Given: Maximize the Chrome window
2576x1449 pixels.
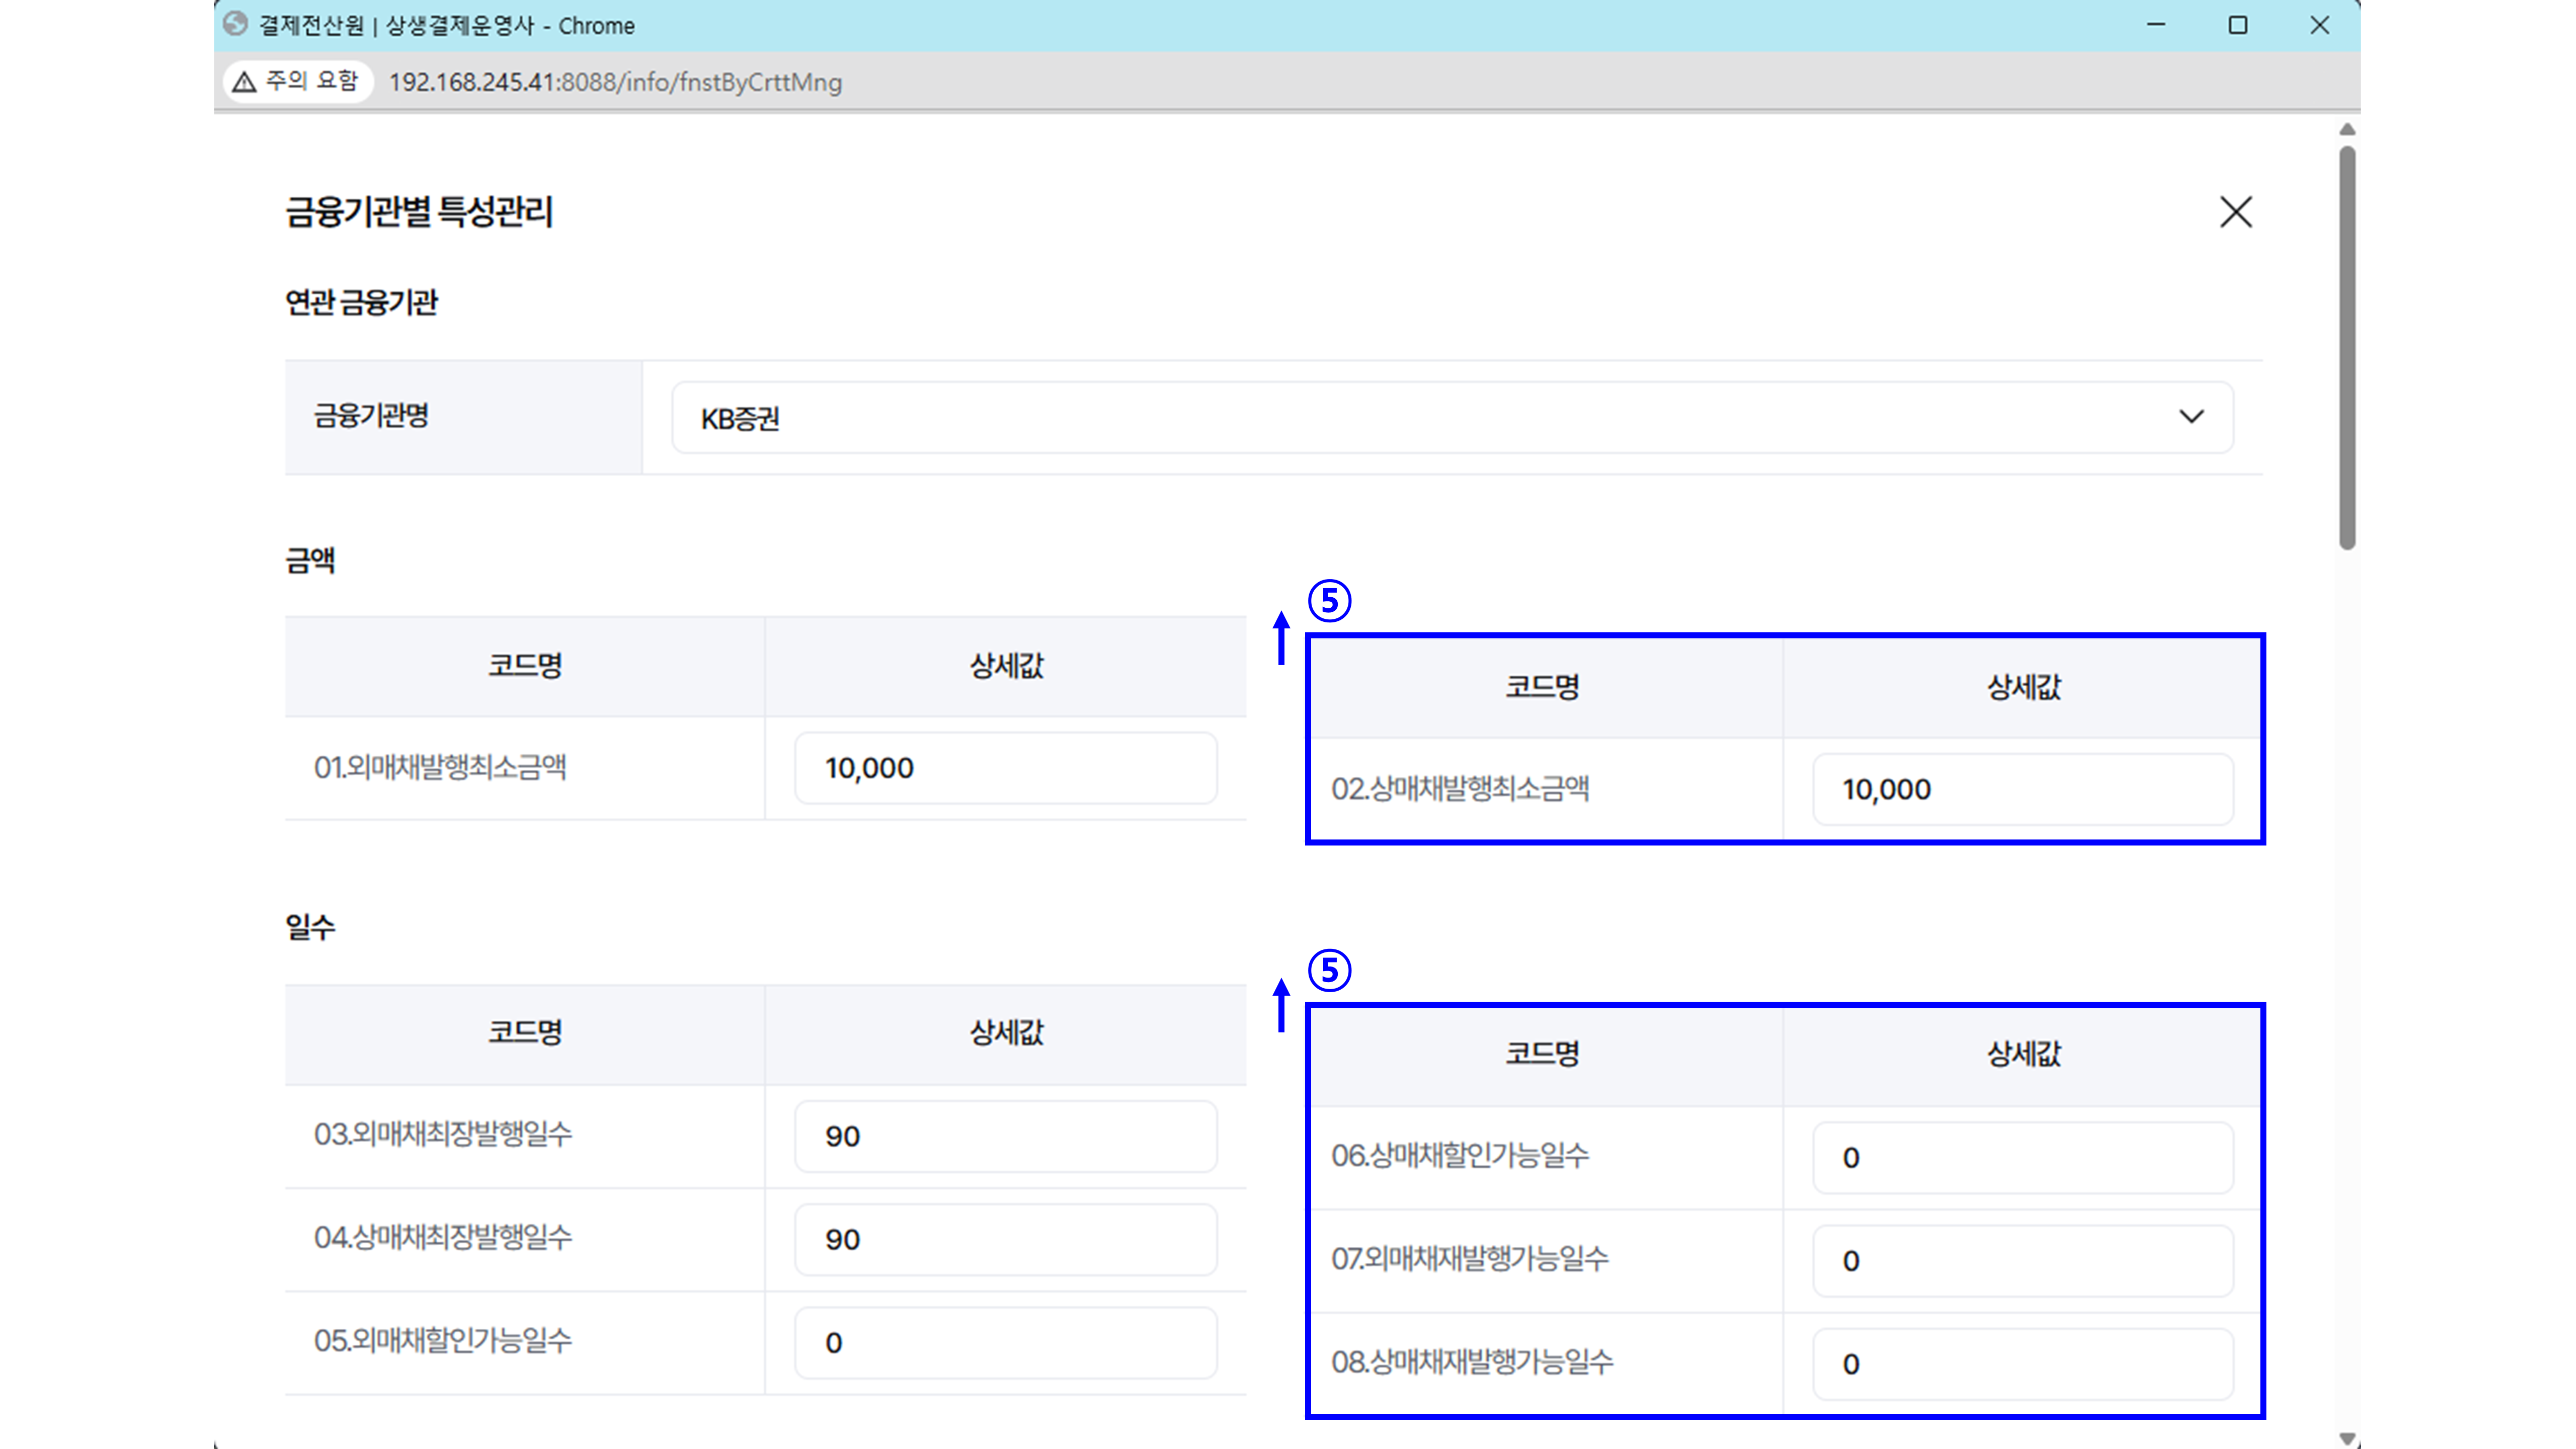Looking at the screenshot, I should click(2238, 25).
